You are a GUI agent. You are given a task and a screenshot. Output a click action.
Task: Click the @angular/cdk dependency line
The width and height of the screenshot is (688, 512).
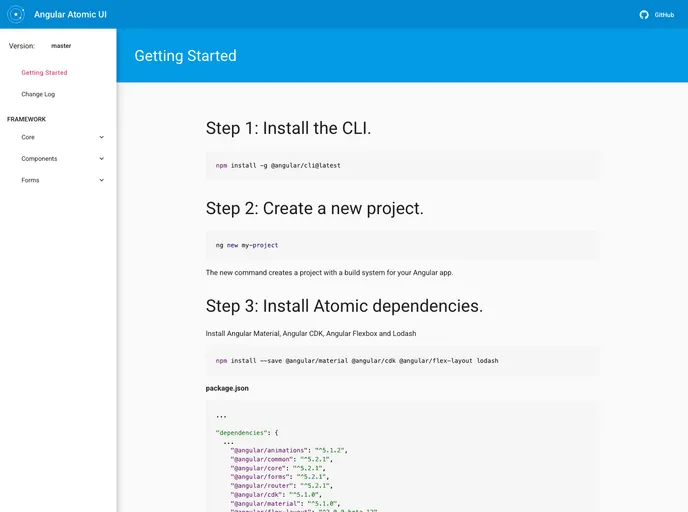click(276, 495)
